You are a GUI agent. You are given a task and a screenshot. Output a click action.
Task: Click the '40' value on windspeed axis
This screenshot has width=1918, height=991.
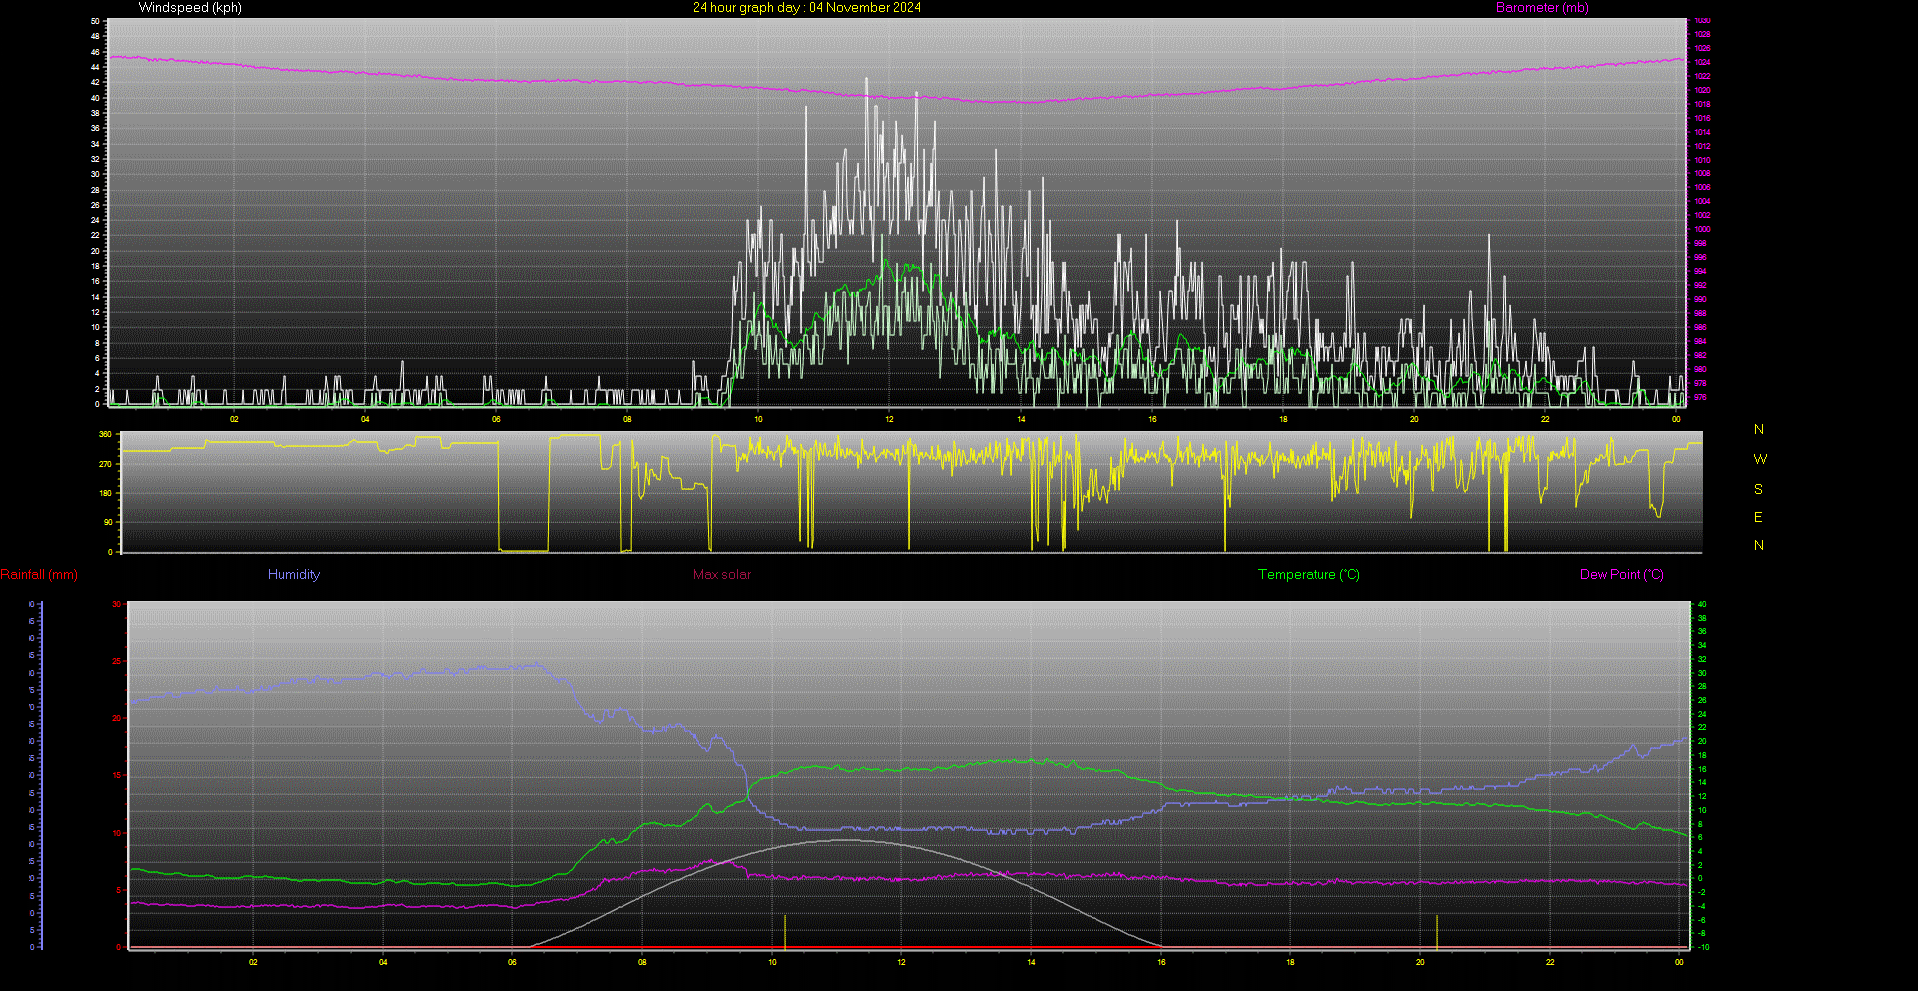click(95, 98)
